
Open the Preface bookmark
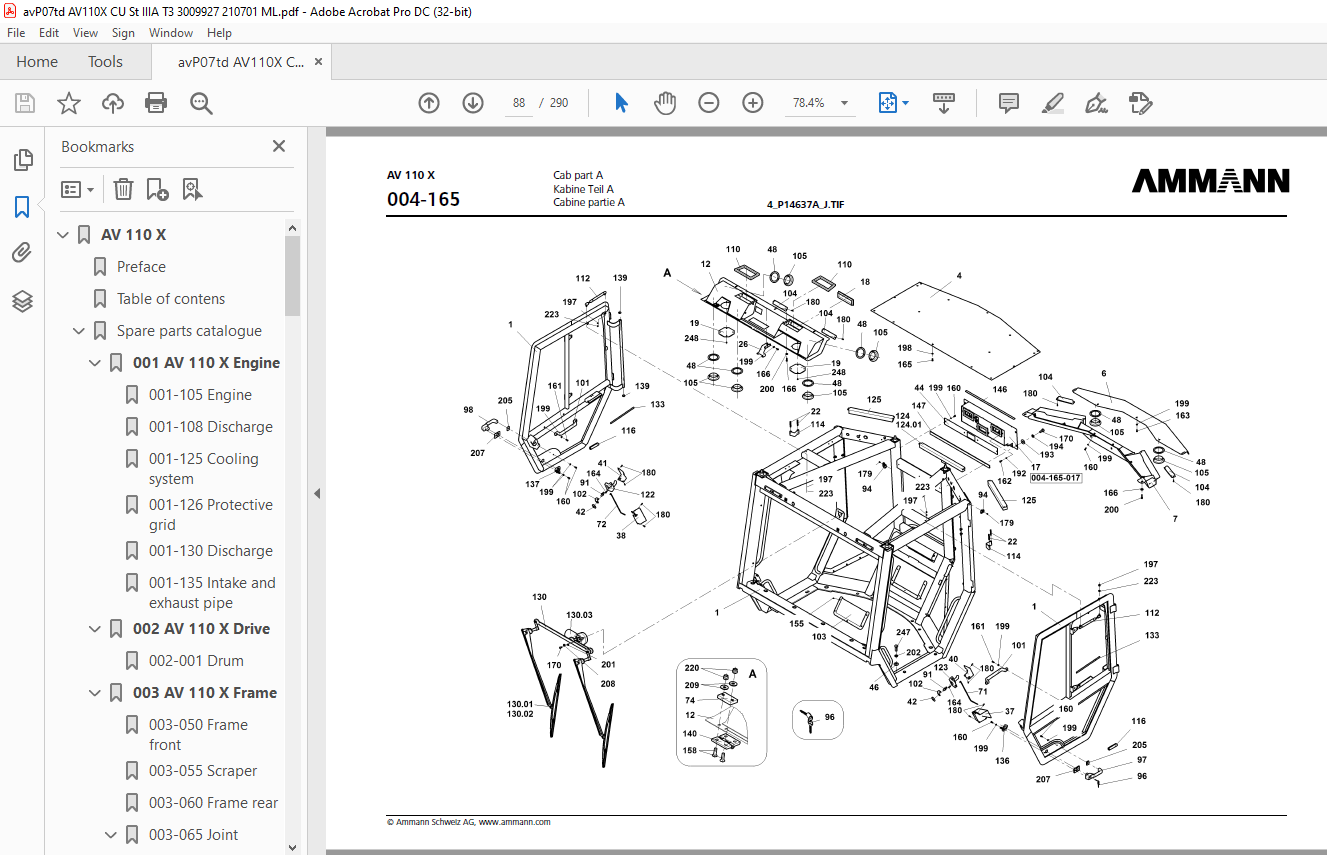(141, 267)
